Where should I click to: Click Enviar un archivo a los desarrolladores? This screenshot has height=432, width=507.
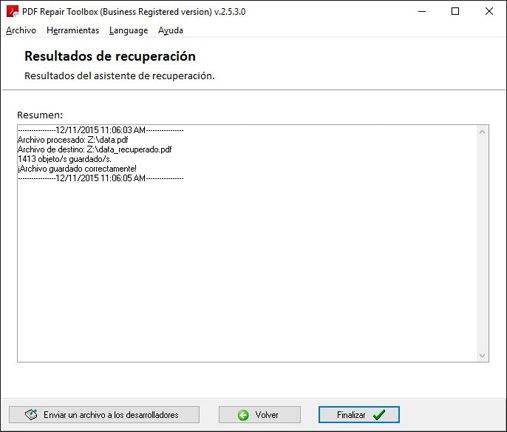[104, 415]
